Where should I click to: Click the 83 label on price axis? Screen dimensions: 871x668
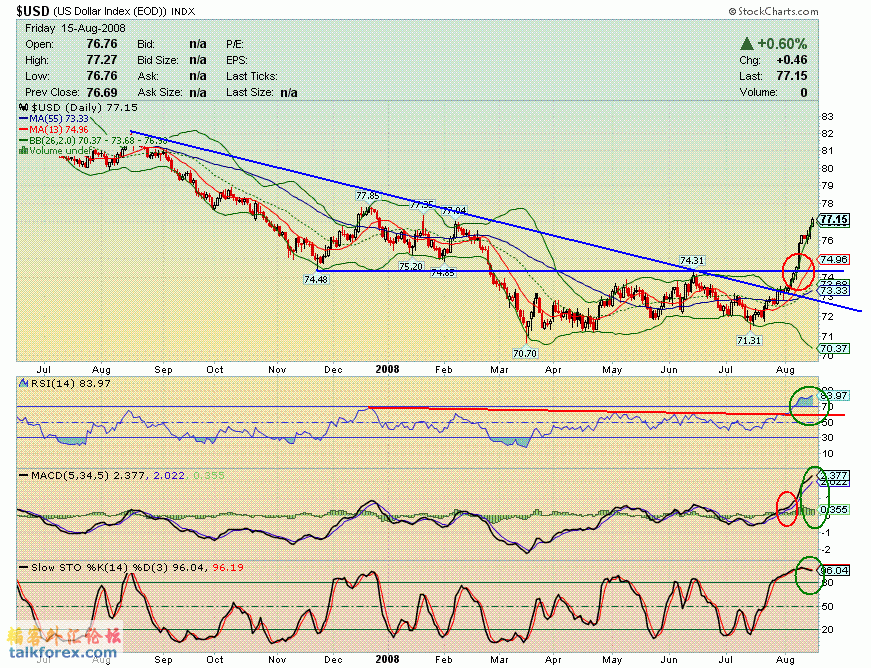(x=828, y=117)
